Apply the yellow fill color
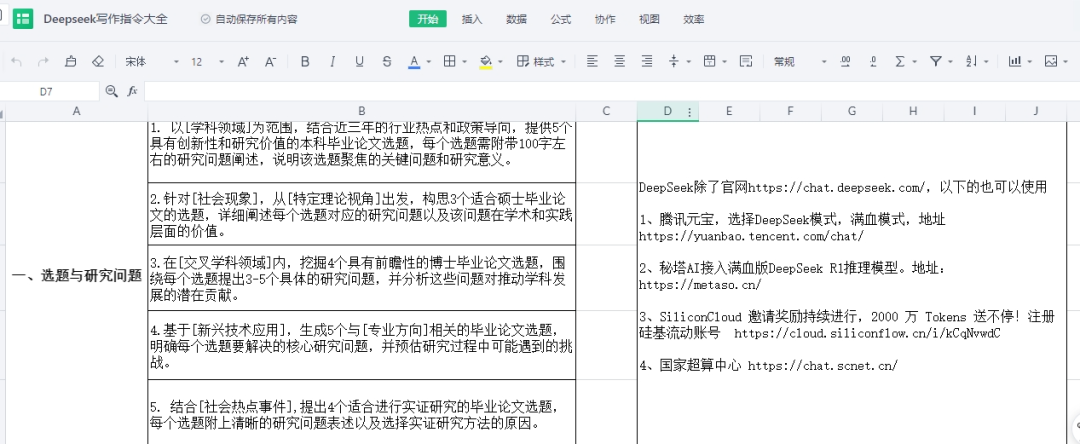Screen dimensions: 1080x444 point(486,62)
